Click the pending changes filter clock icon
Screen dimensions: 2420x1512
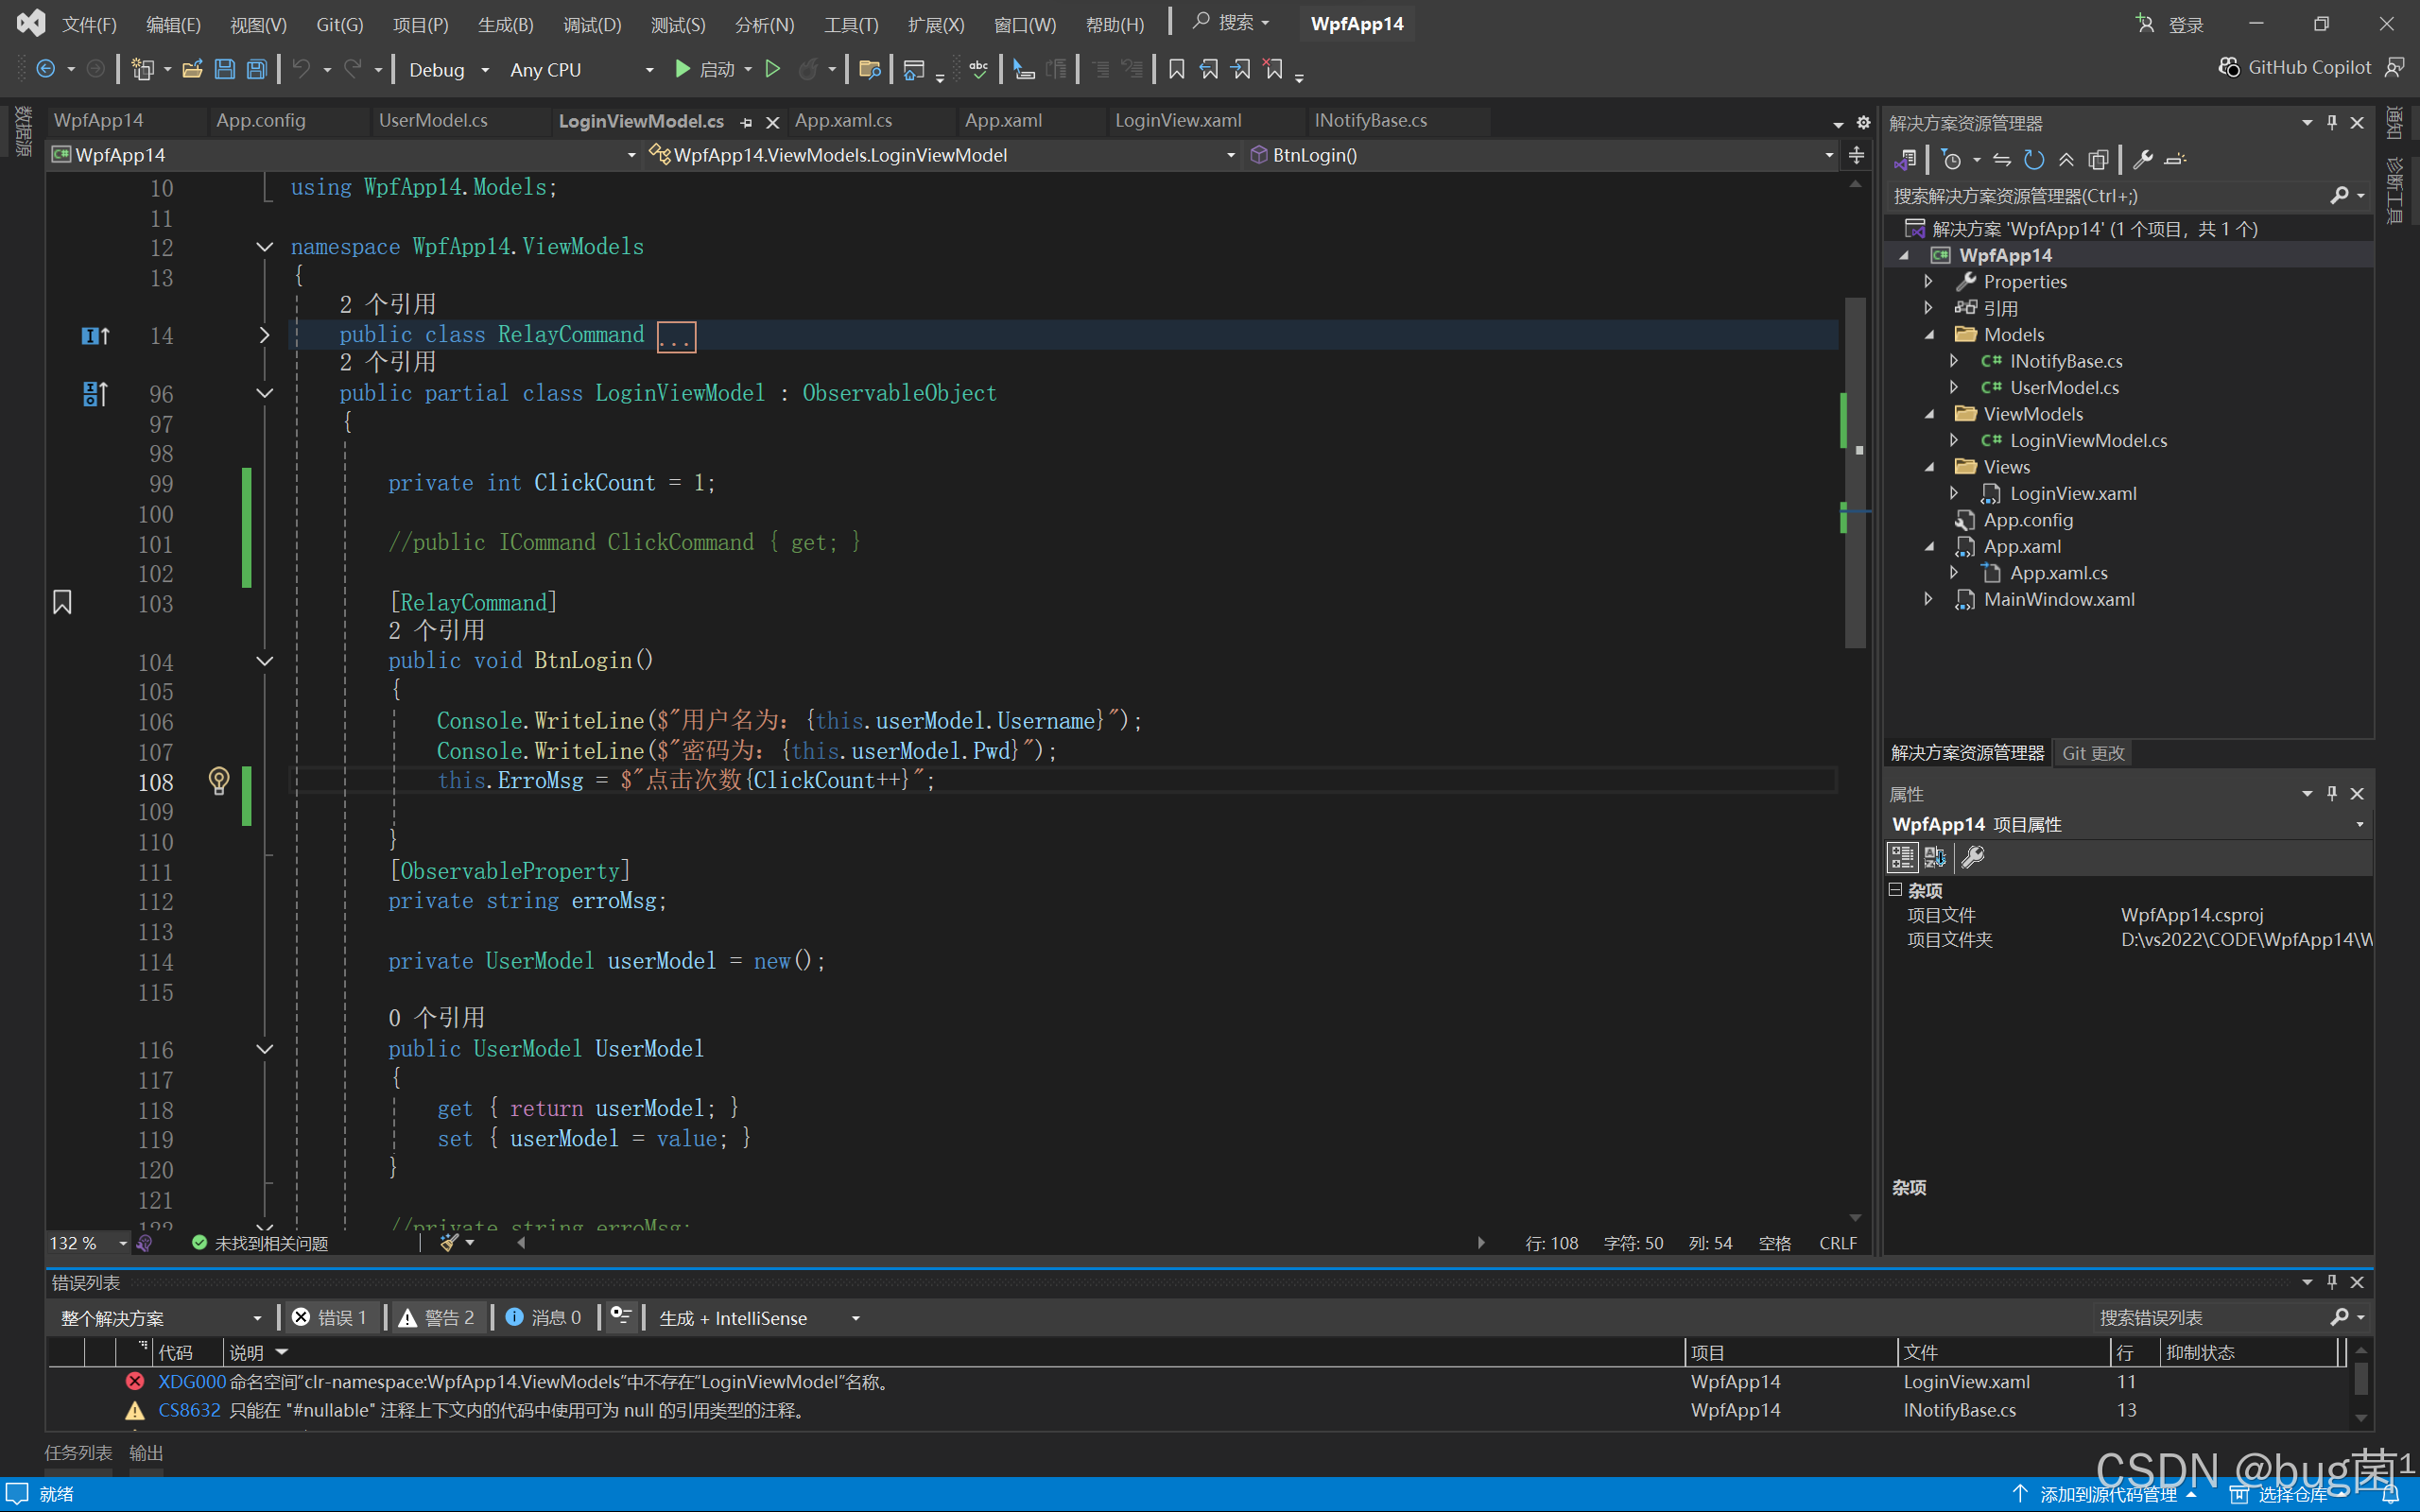coord(1951,159)
